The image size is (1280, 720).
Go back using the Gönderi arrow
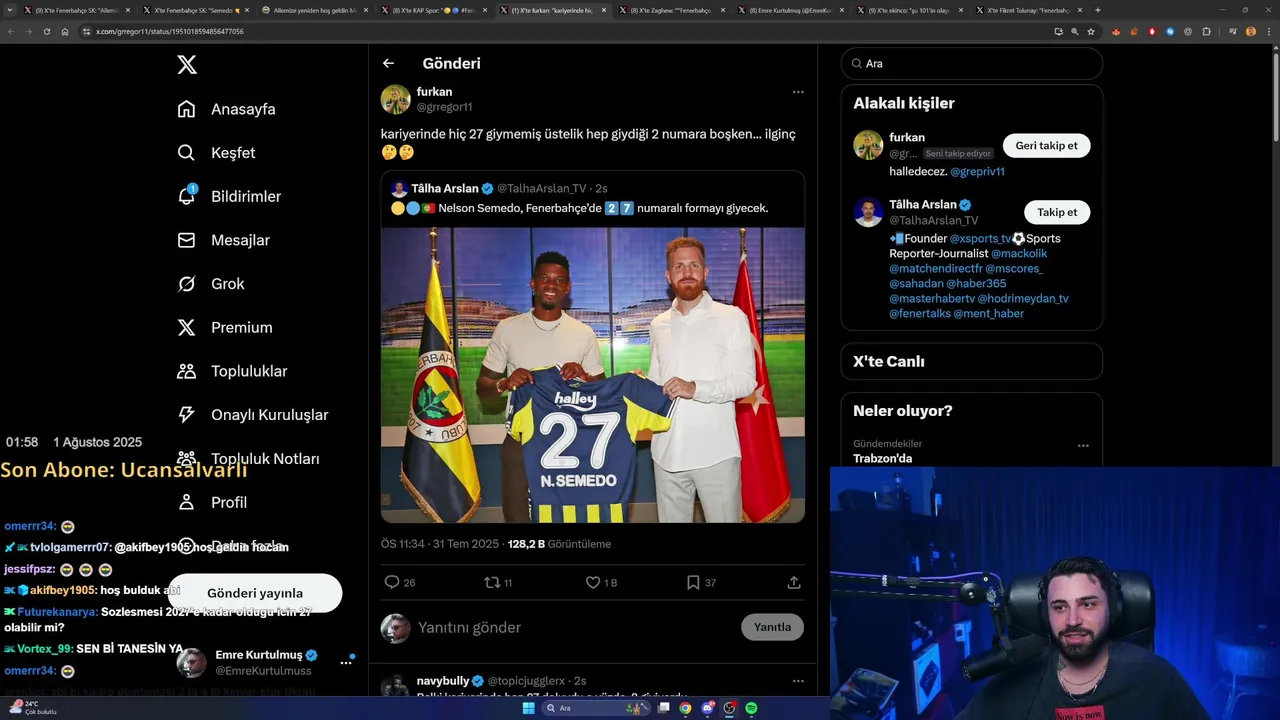(x=388, y=63)
